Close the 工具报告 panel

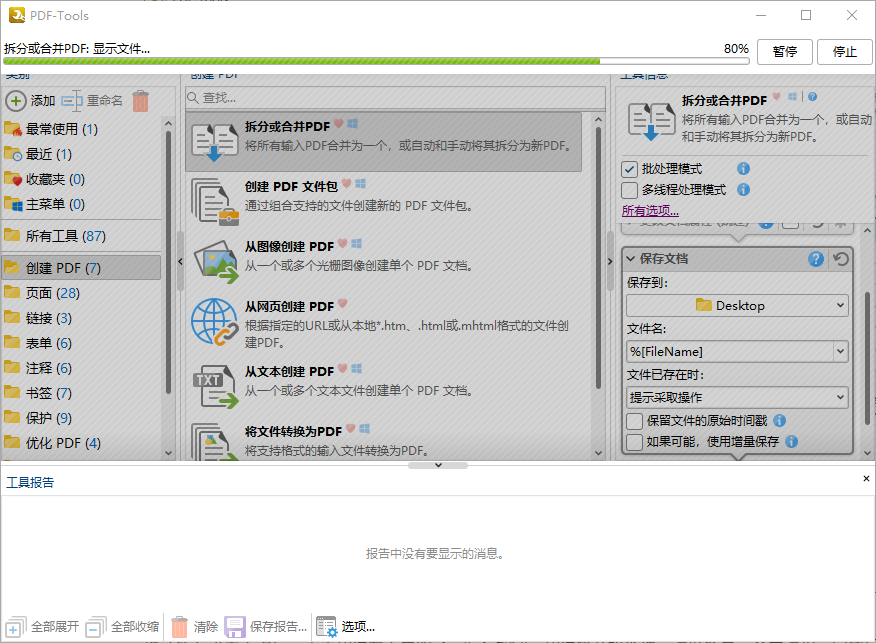click(866, 479)
